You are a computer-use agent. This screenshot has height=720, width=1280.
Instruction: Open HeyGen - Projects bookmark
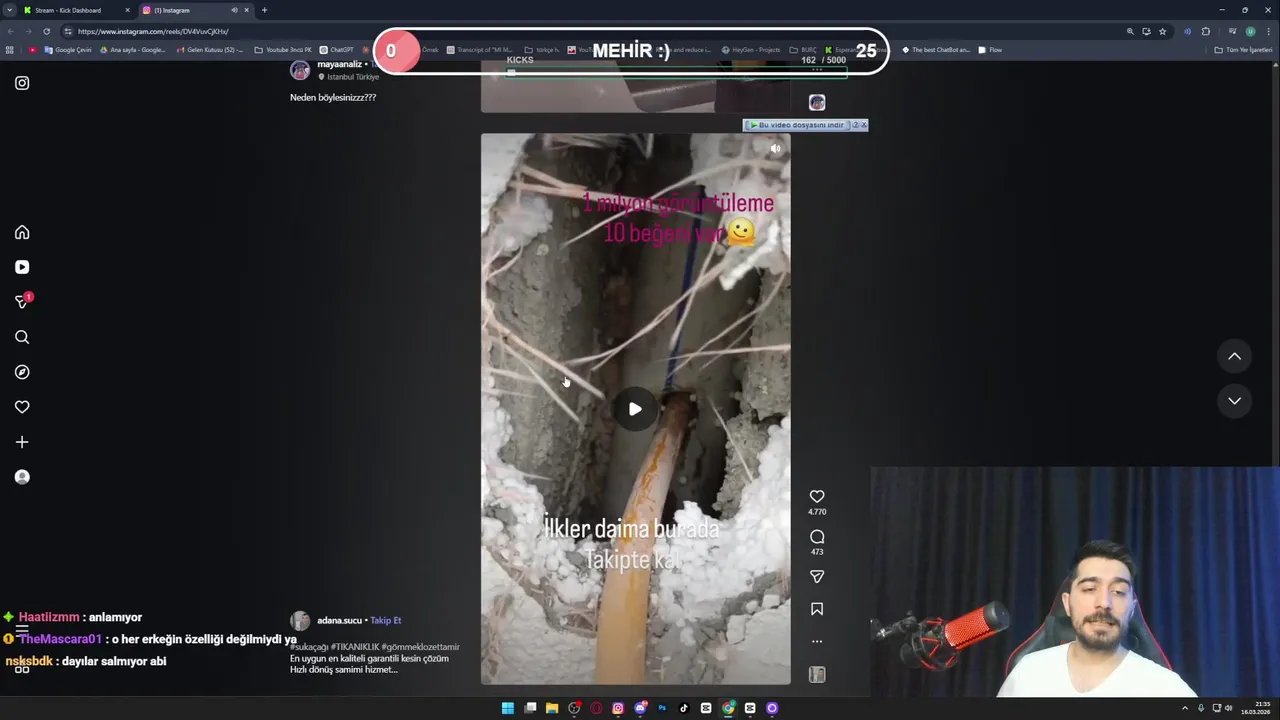751,50
